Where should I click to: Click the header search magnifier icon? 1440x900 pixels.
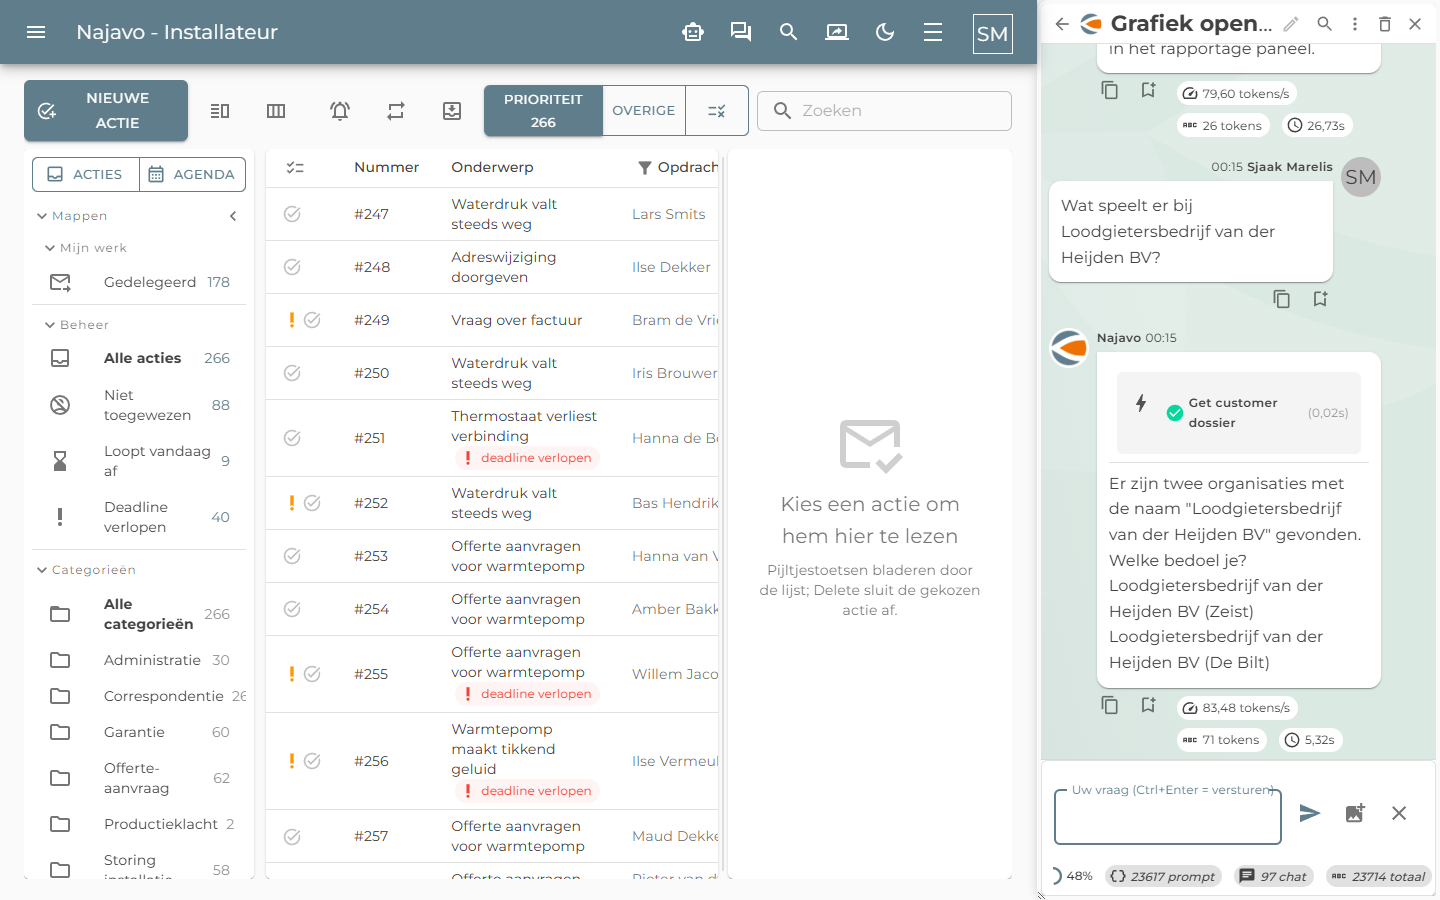point(789,32)
